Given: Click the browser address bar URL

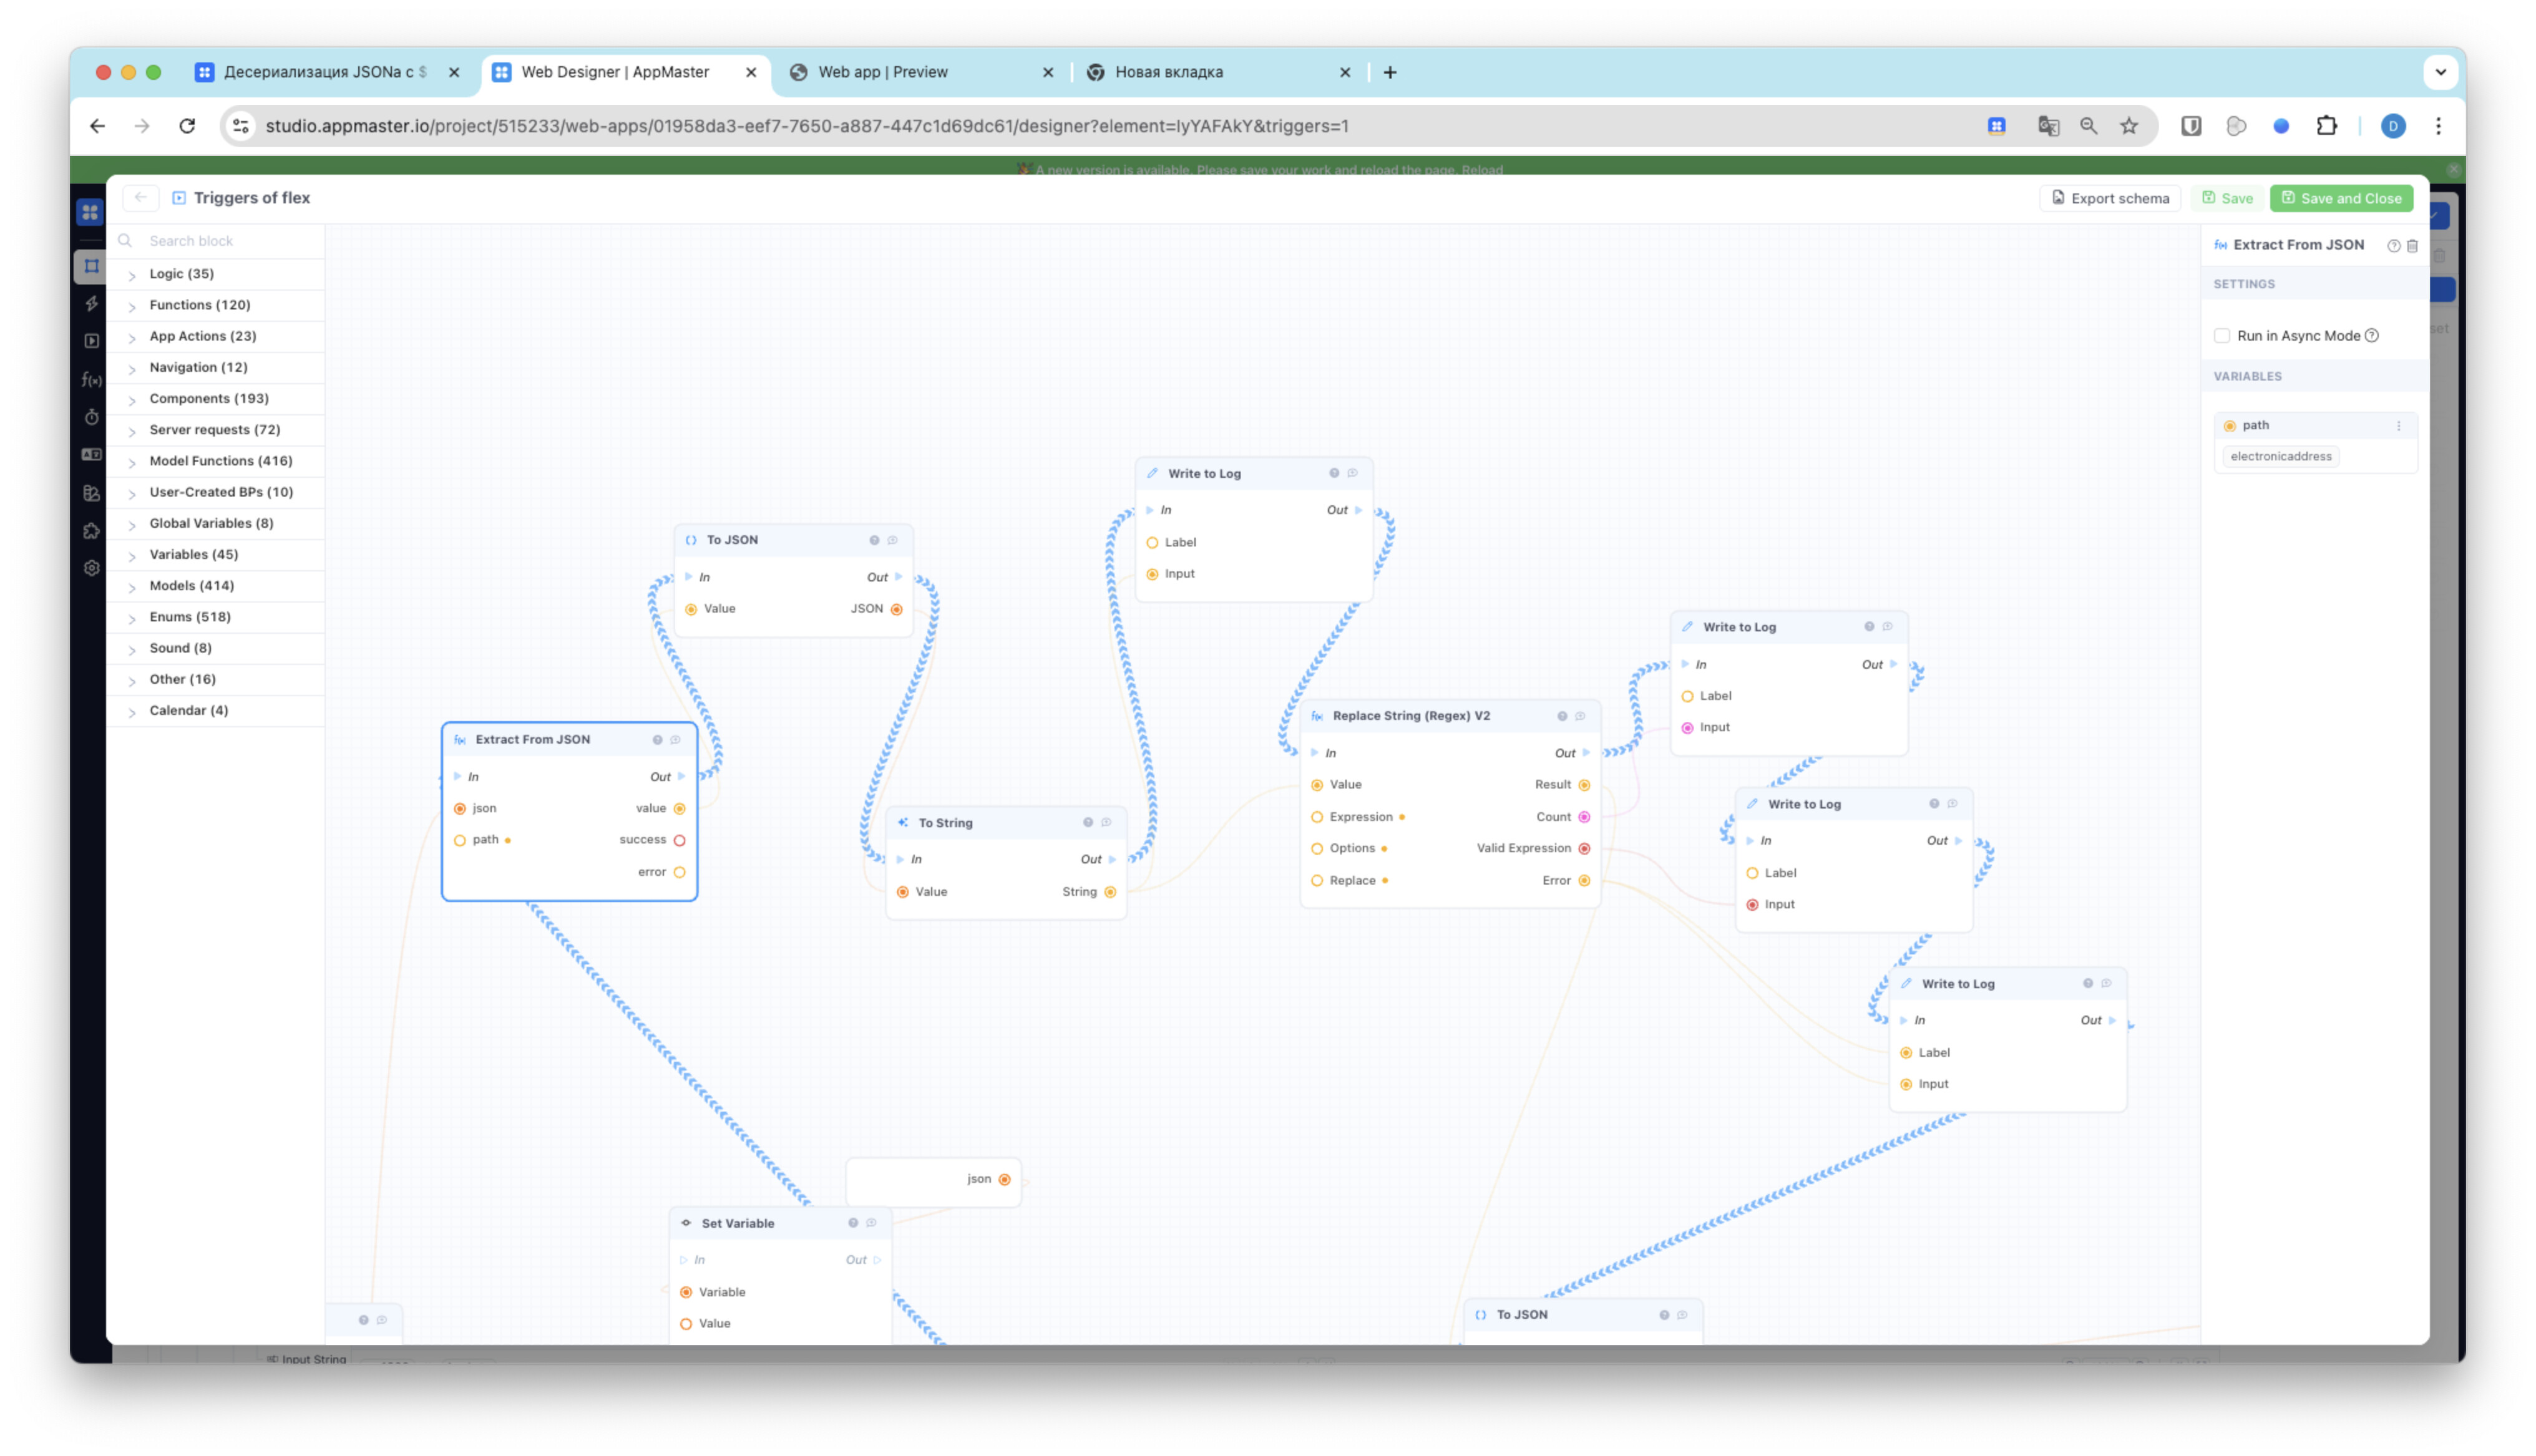Looking at the screenshot, I should pyautogui.click(x=807, y=126).
